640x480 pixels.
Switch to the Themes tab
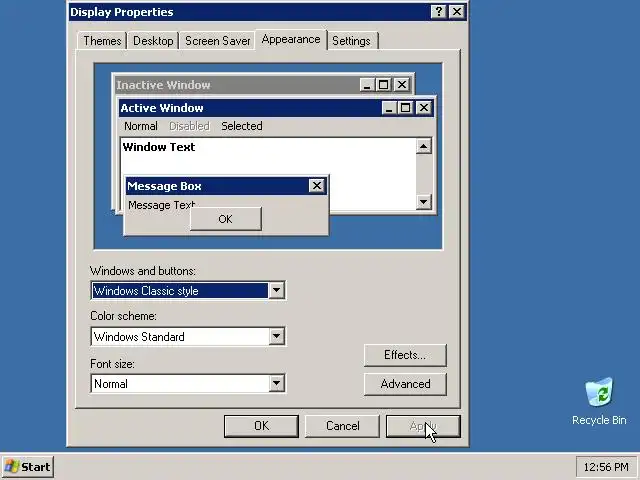(102, 41)
